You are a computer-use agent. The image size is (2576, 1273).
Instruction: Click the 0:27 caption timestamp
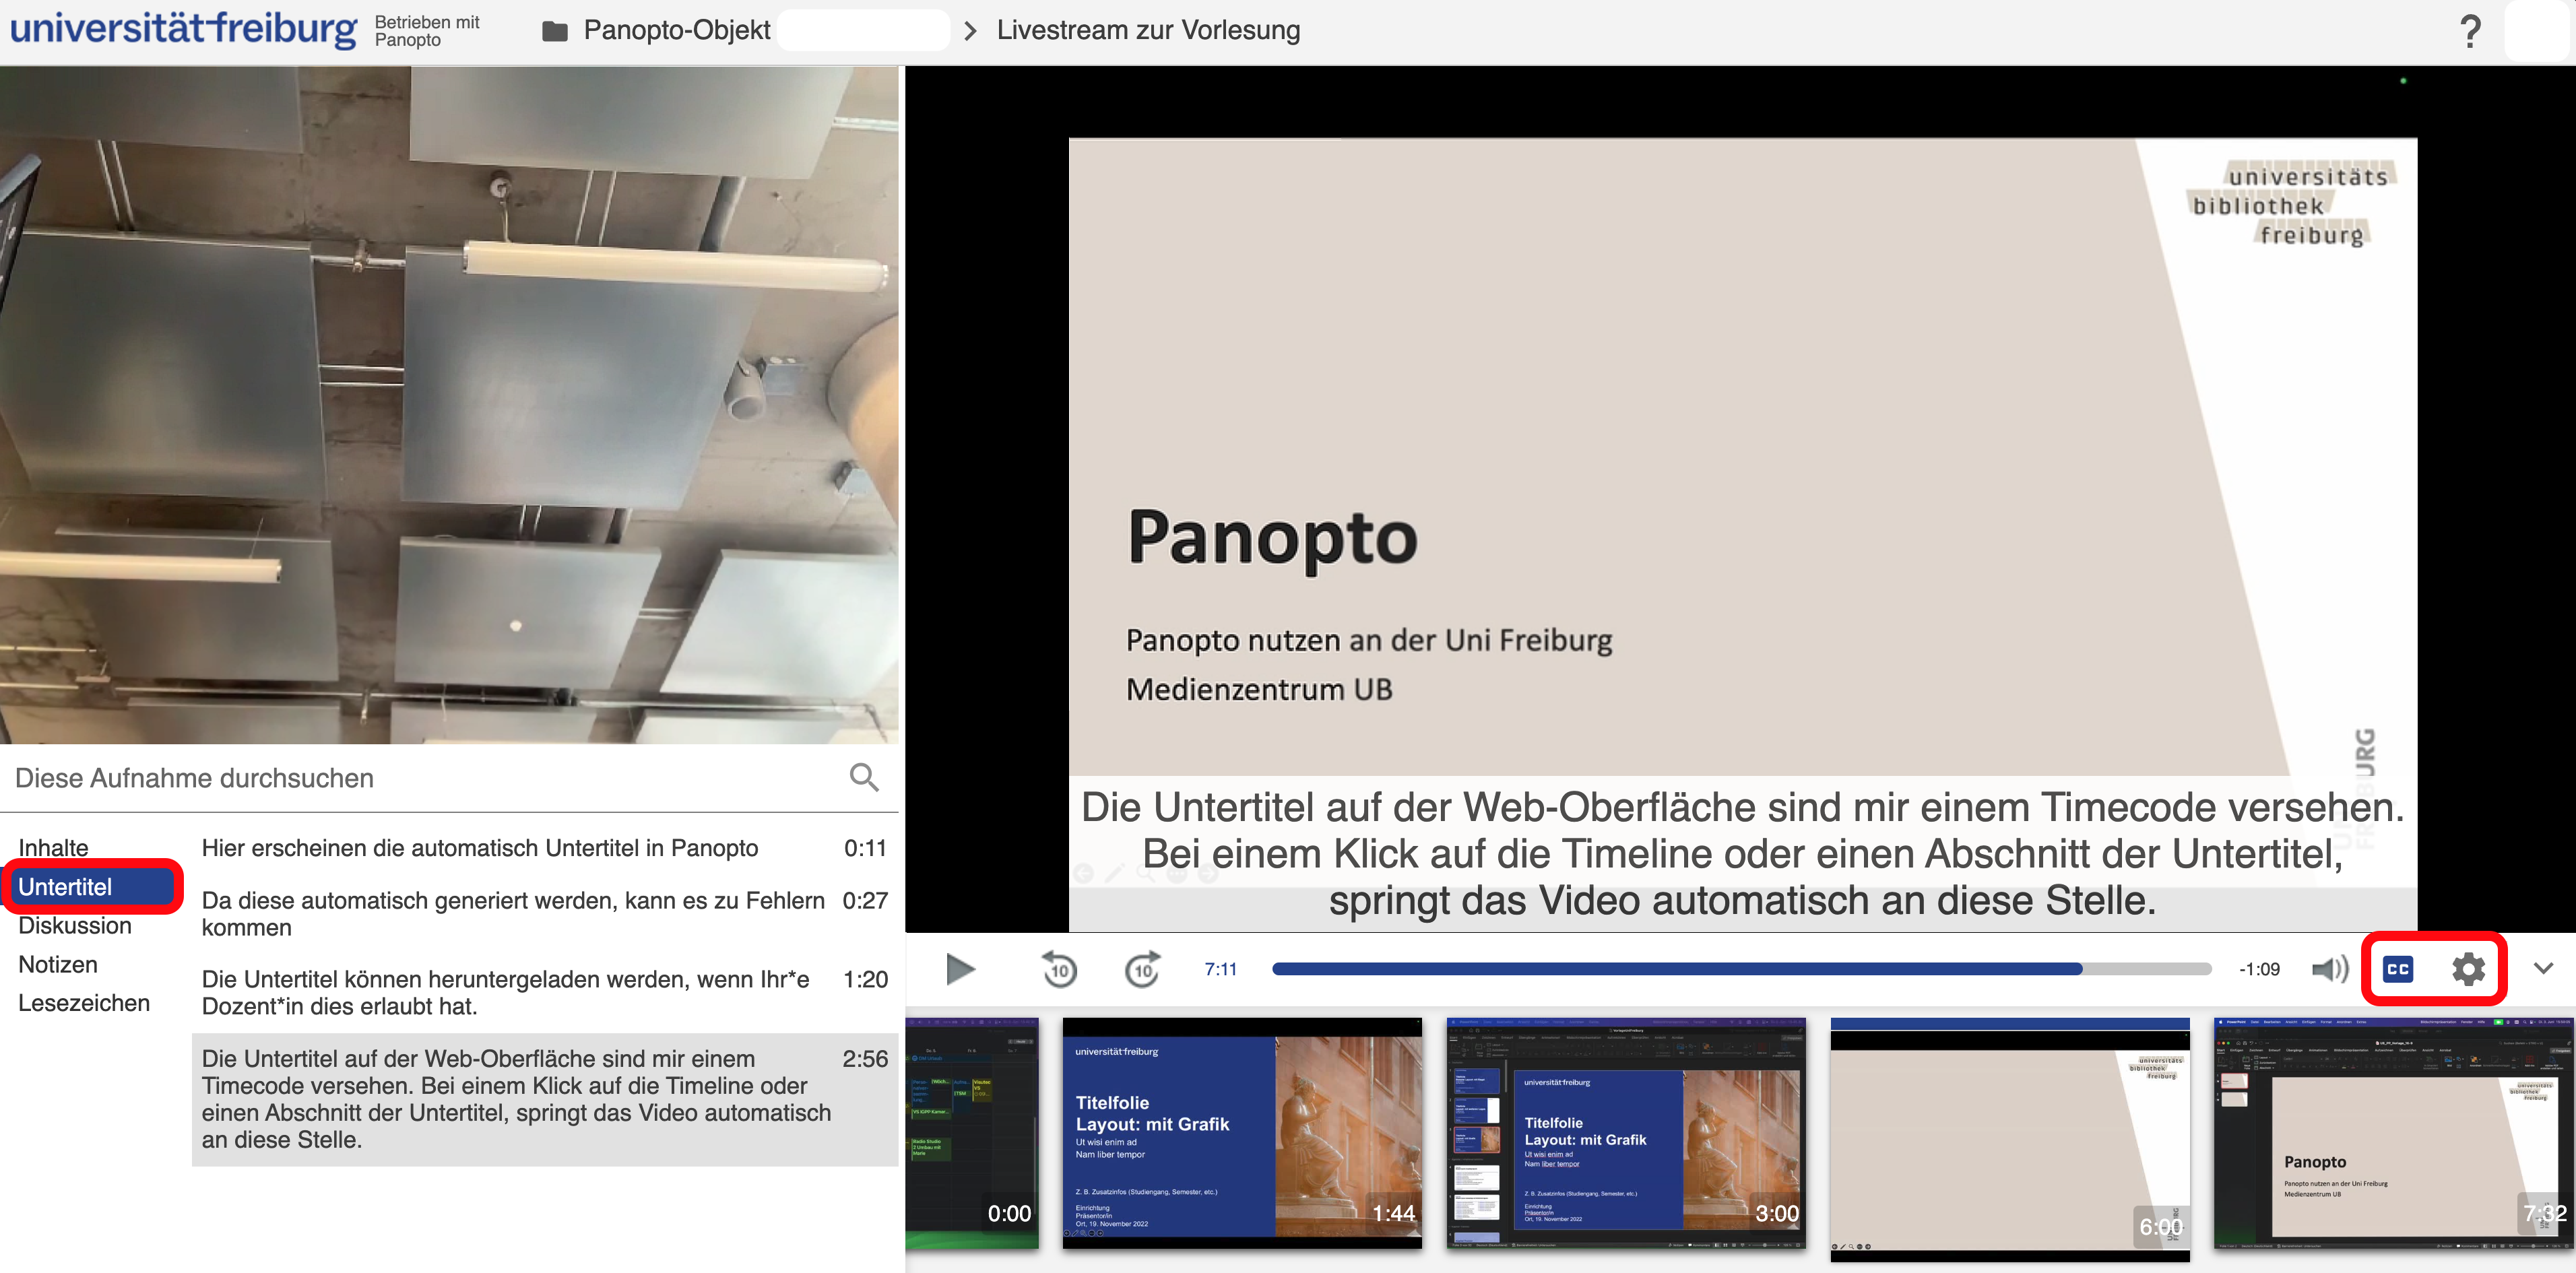tap(865, 900)
